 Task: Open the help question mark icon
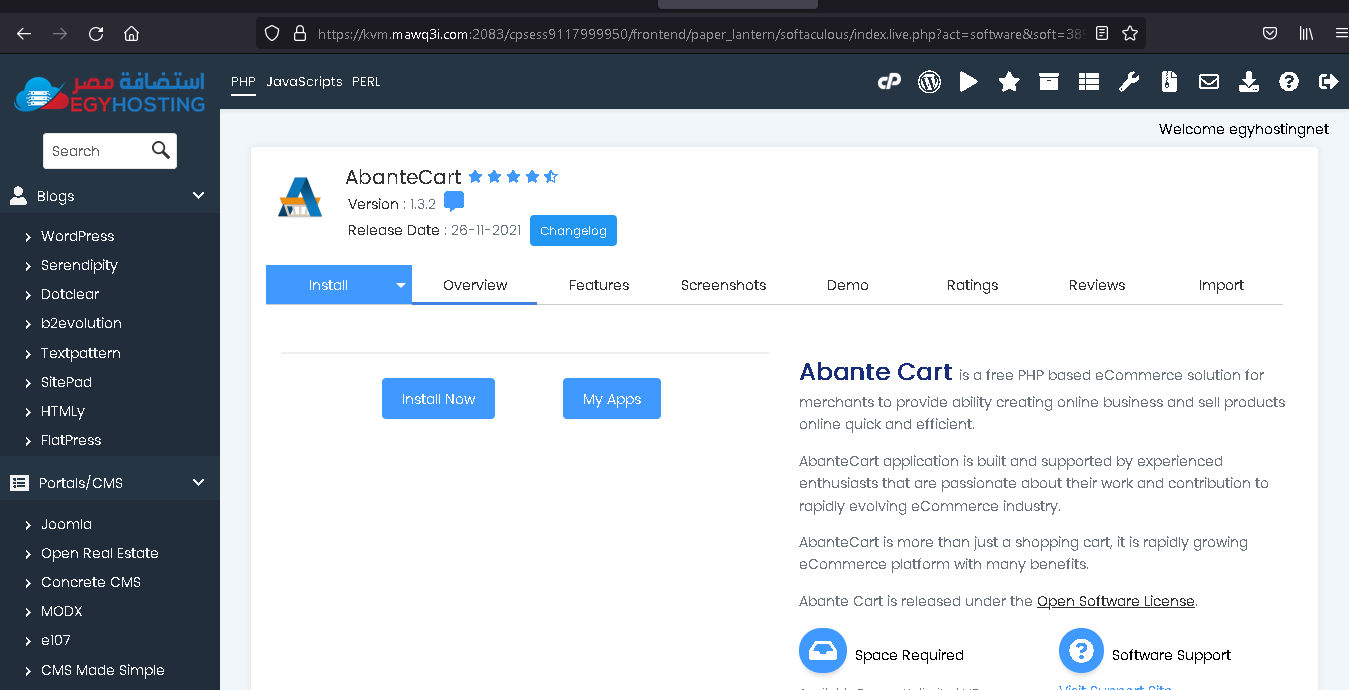[x=1289, y=82]
